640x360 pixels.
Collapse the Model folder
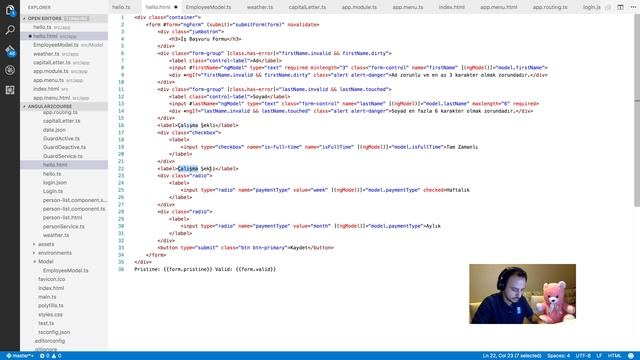coord(45,262)
